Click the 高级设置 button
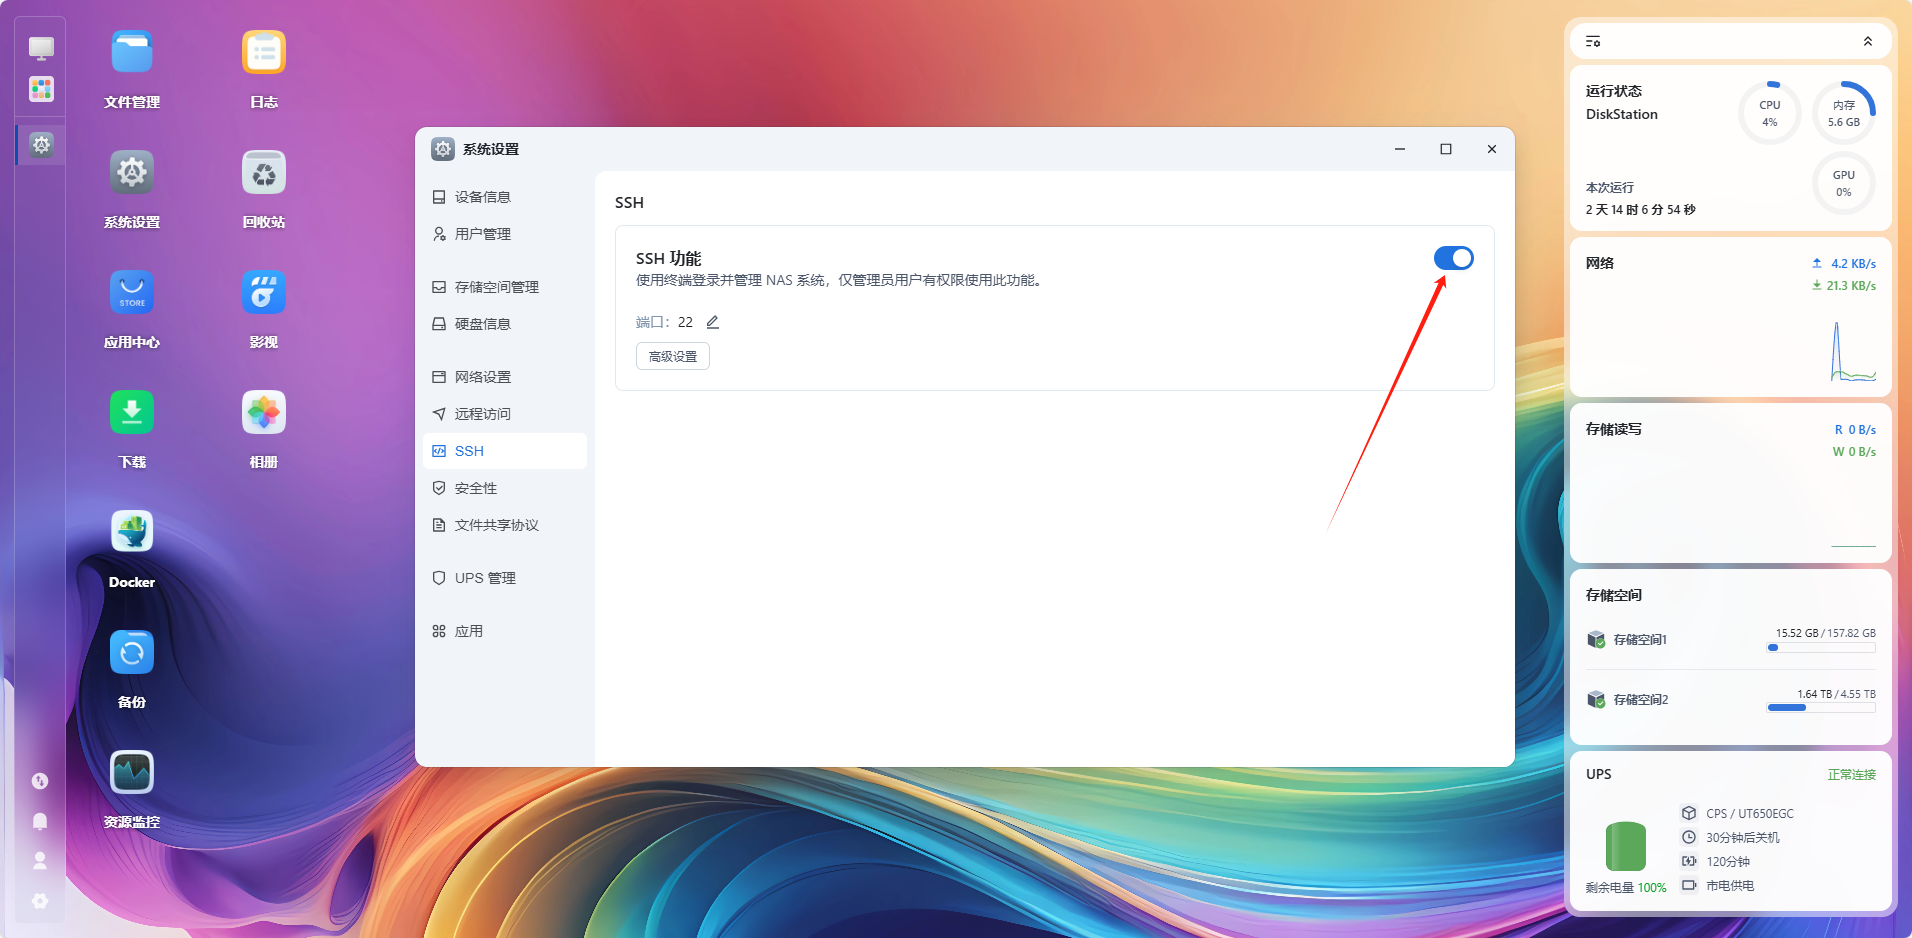The width and height of the screenshot is (1912, 938). click(673, 356)
